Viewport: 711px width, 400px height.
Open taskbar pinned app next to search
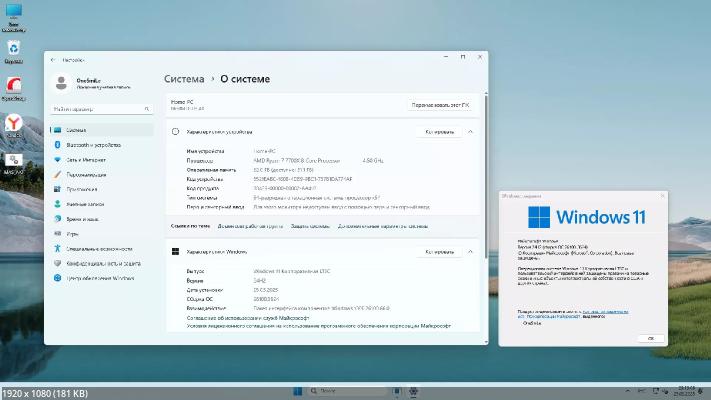397,391
